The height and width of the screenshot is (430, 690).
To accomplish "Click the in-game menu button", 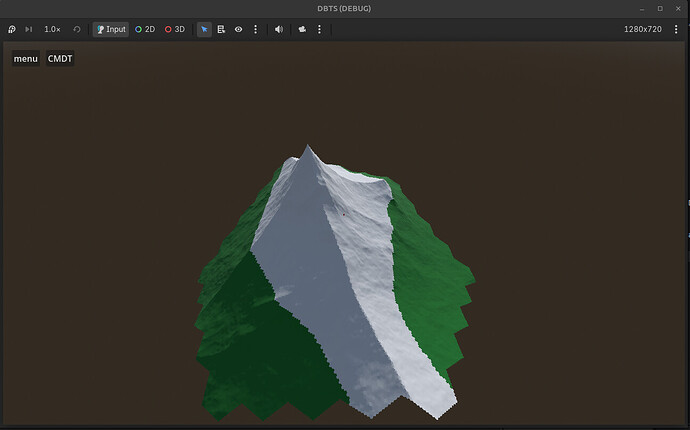I will click(26, 59).
